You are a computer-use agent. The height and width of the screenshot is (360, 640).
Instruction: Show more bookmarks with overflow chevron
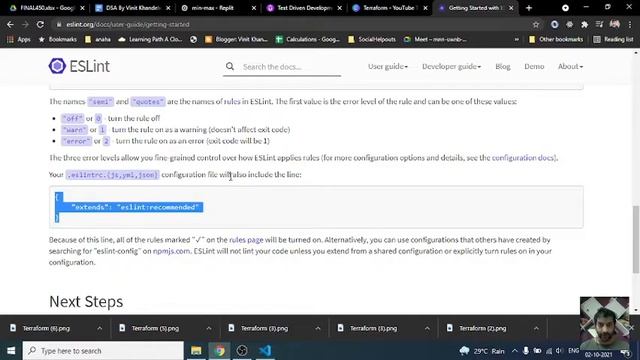click(x=517, y=40)
